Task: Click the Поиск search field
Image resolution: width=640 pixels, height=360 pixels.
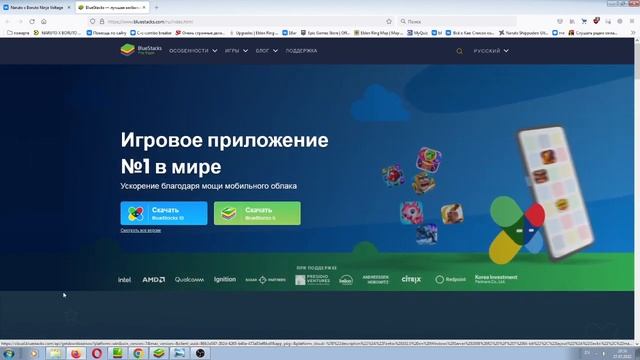Action: click(457, 21)
